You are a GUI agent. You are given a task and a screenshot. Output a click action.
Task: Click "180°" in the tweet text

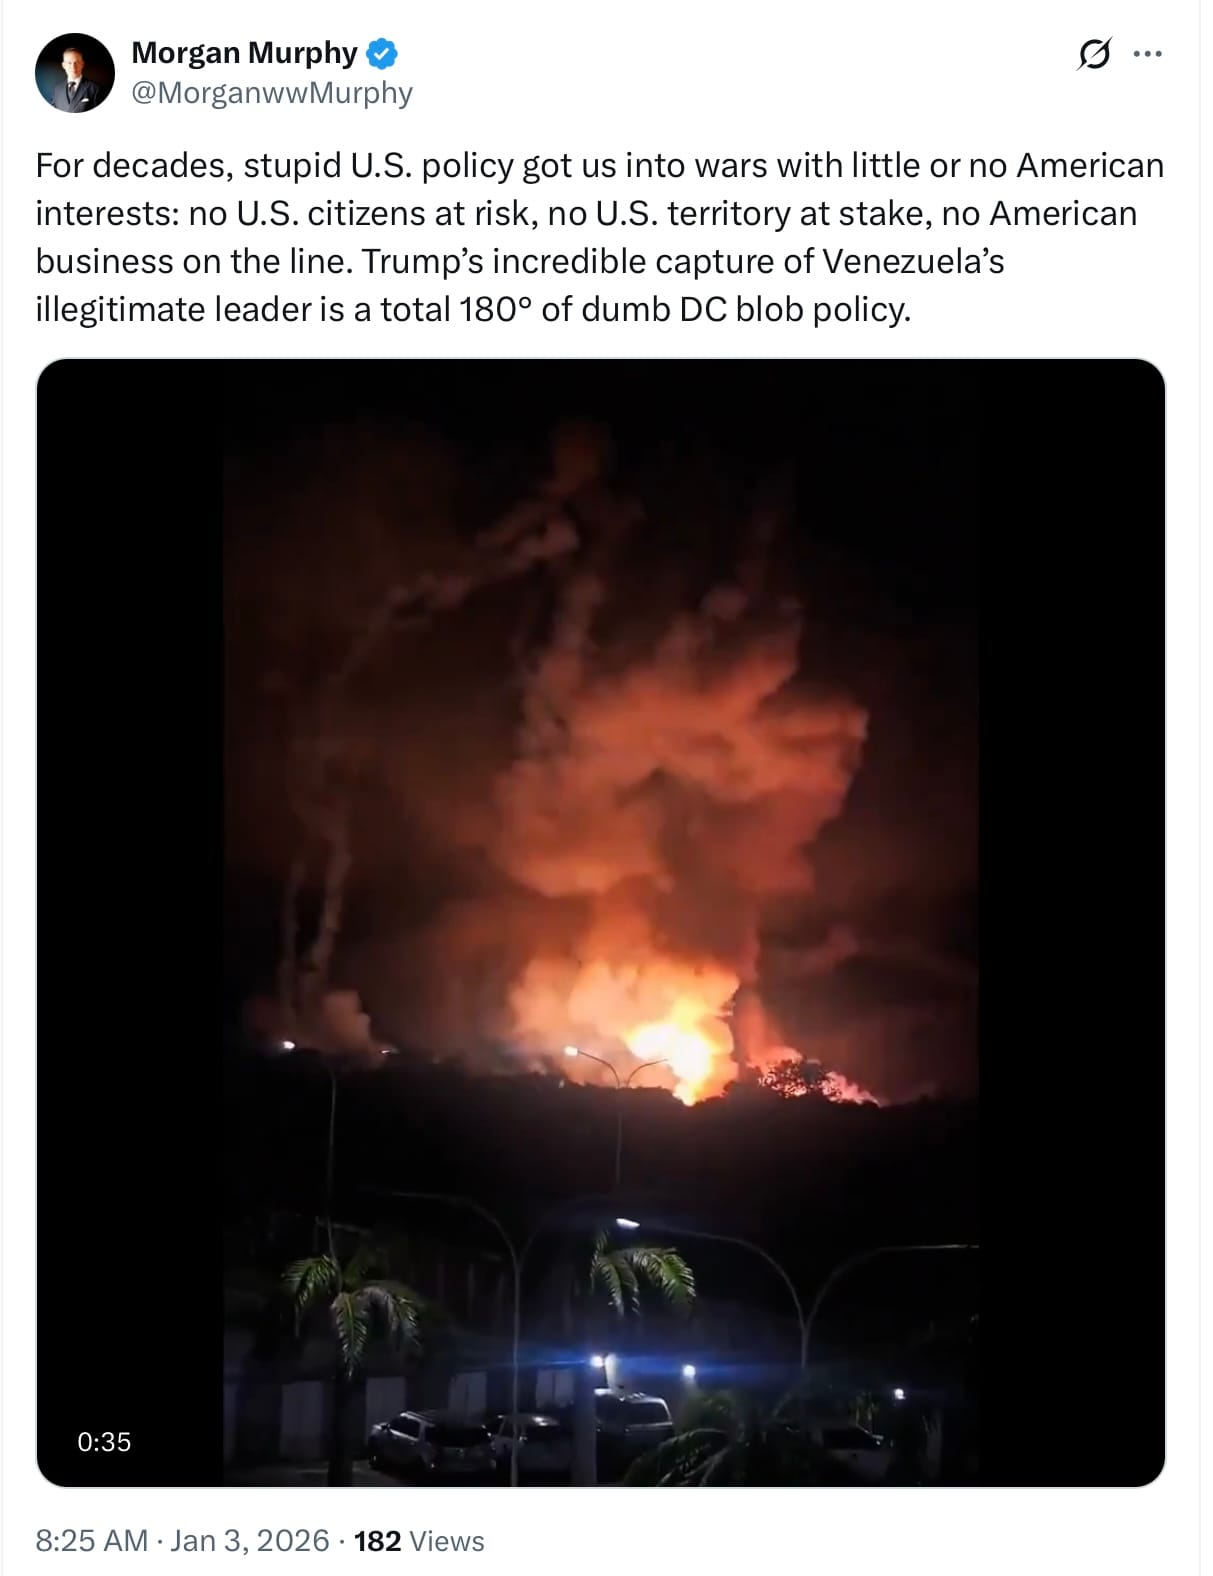point(496,309)
